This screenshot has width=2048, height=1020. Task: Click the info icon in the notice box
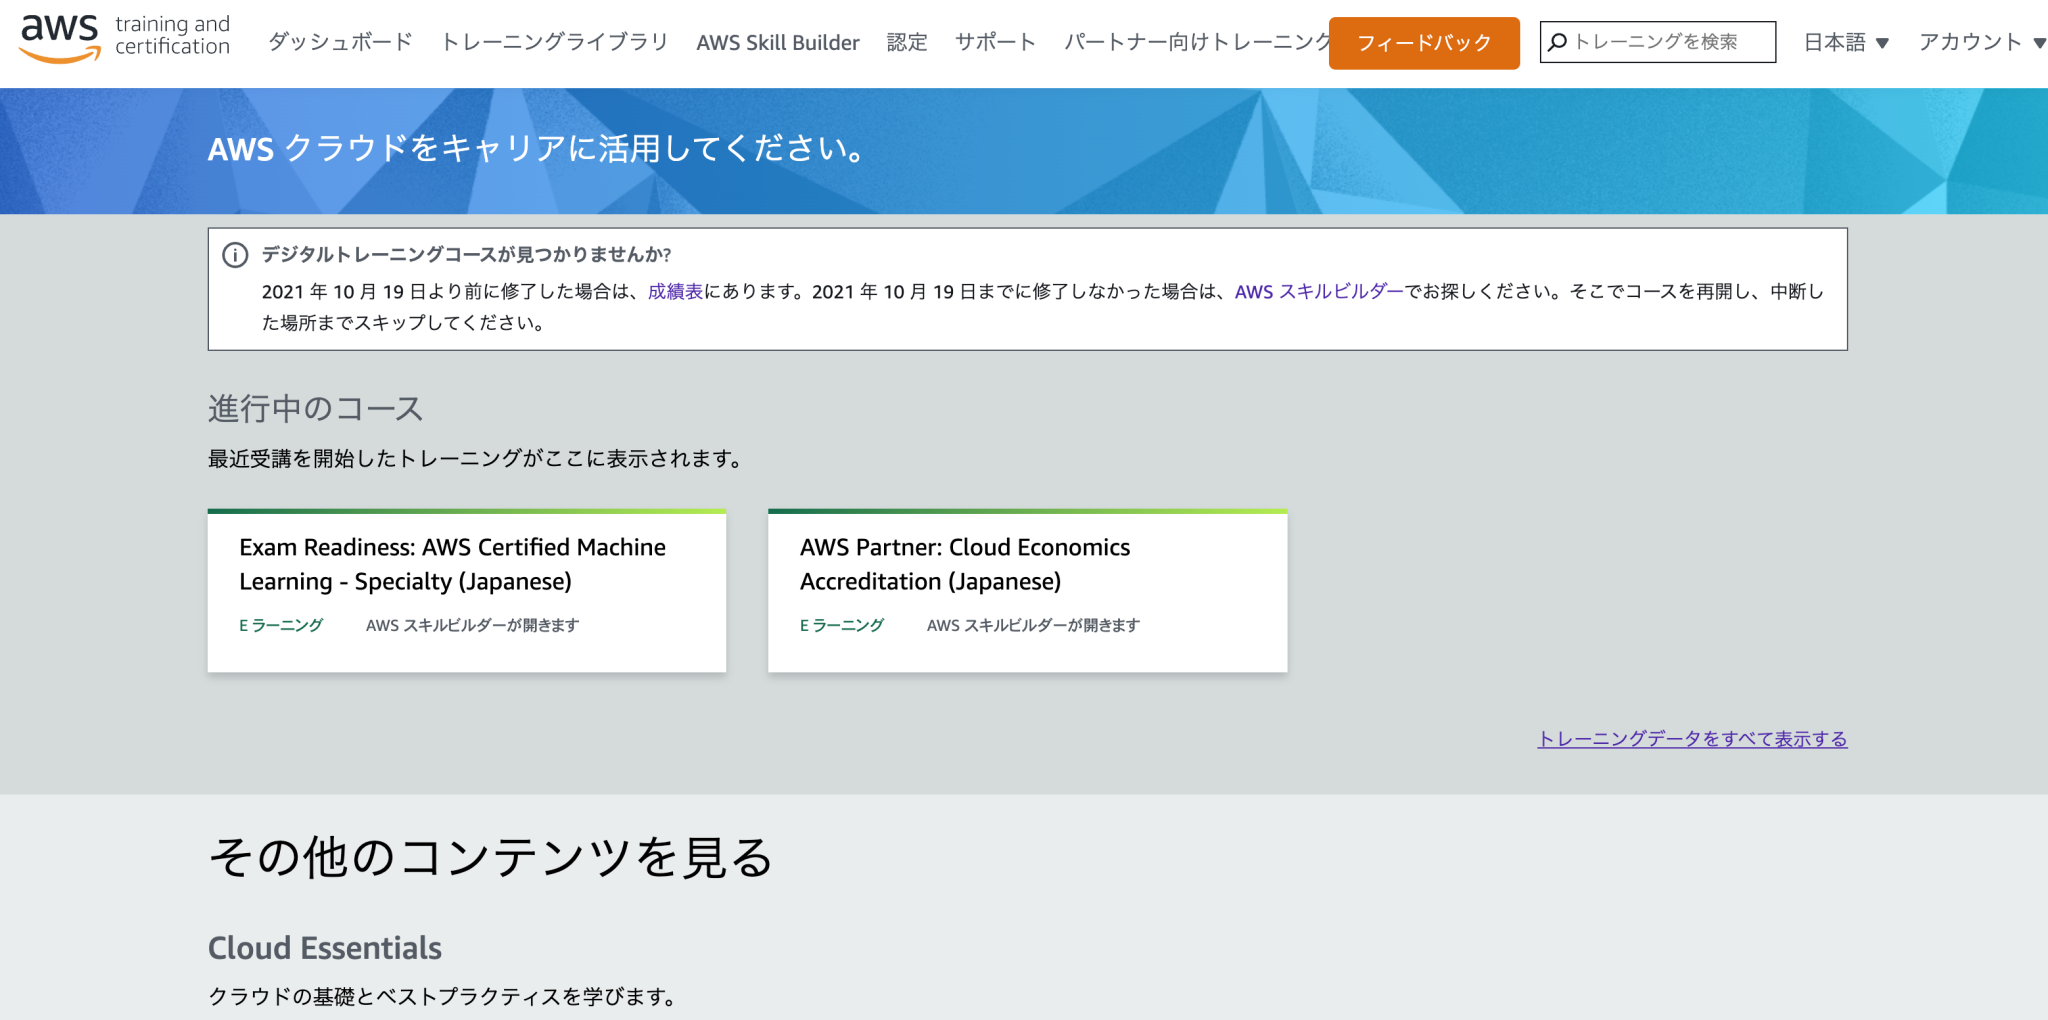[x=235, y=255]
